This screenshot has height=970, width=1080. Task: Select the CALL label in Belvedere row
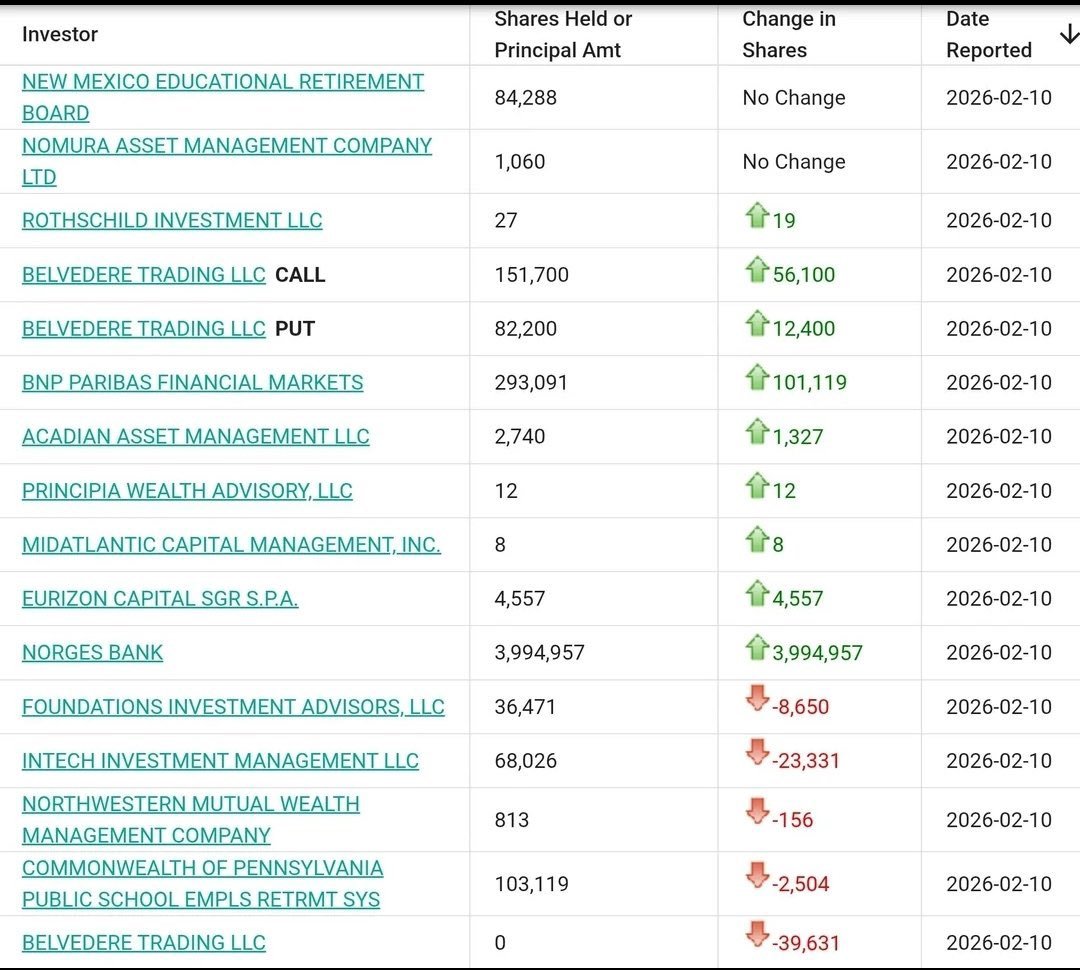[300, 275]
